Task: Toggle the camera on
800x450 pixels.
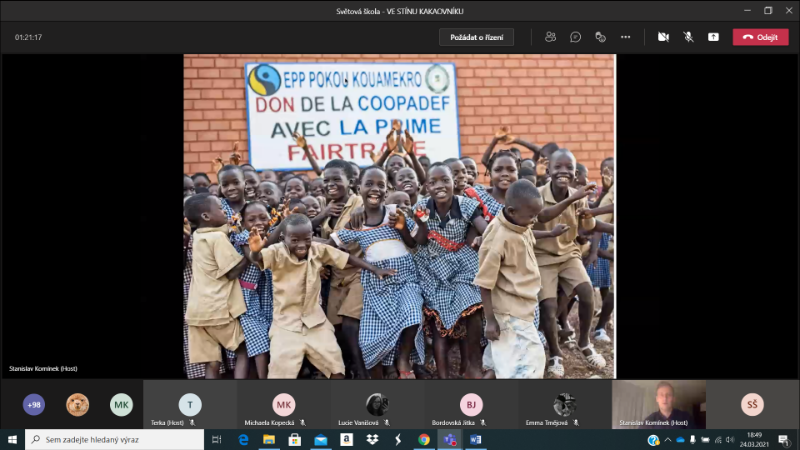Action: [x=662, y=37]
